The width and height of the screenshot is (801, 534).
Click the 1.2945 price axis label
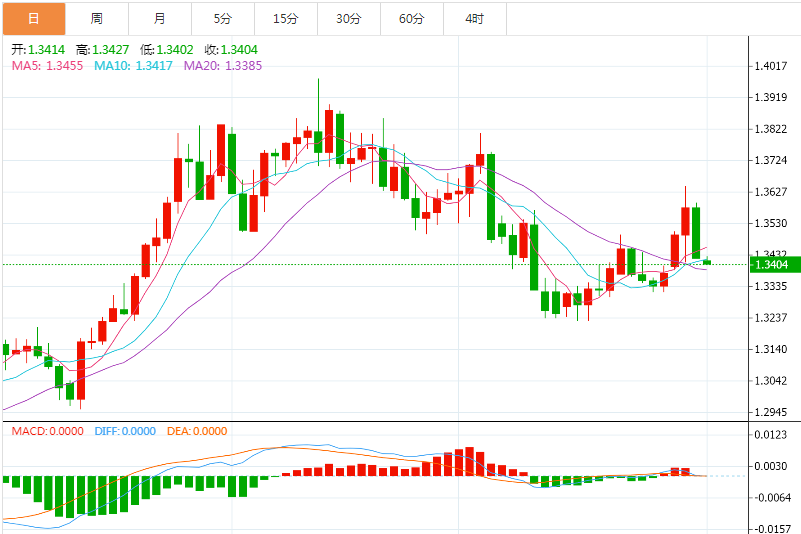pyautogui.click(x=771, y=412)
